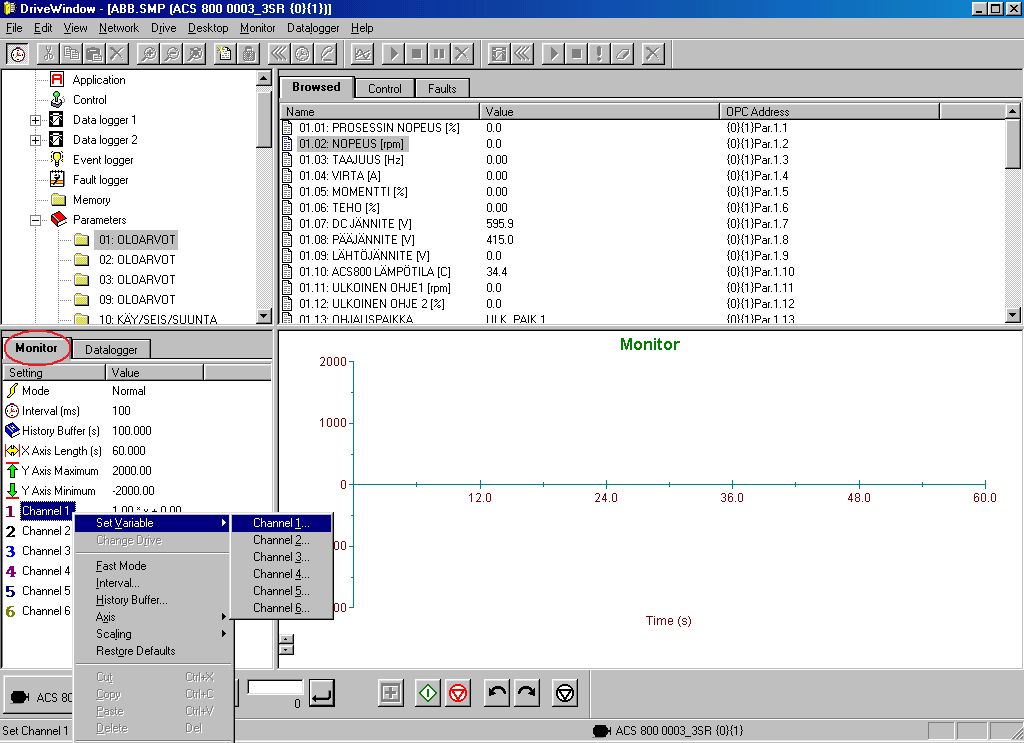Viewport: 1024px width, 743px height.
Task: Select parameter 01.07: DC JÄNNITE [V]
Action: pos(355,224)
